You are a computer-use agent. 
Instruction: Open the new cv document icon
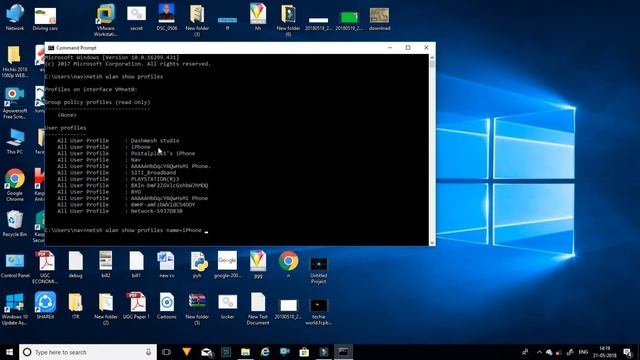[x=167, y=264]
